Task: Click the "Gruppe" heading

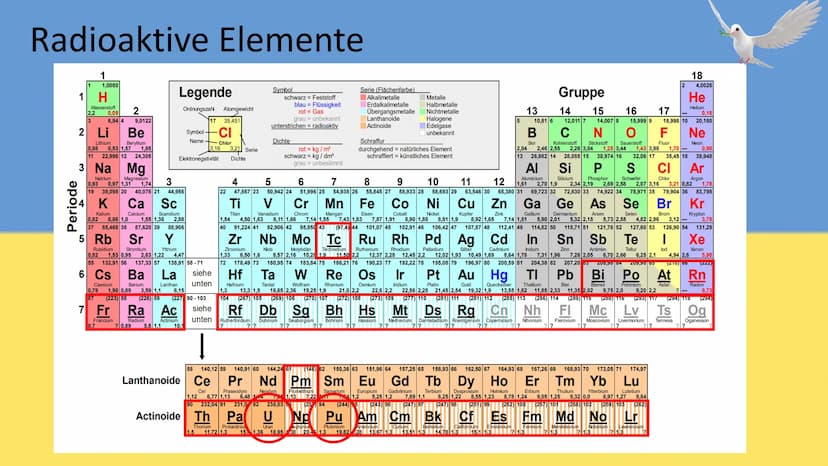Action: pyautogui.click(x=581, y=92)
